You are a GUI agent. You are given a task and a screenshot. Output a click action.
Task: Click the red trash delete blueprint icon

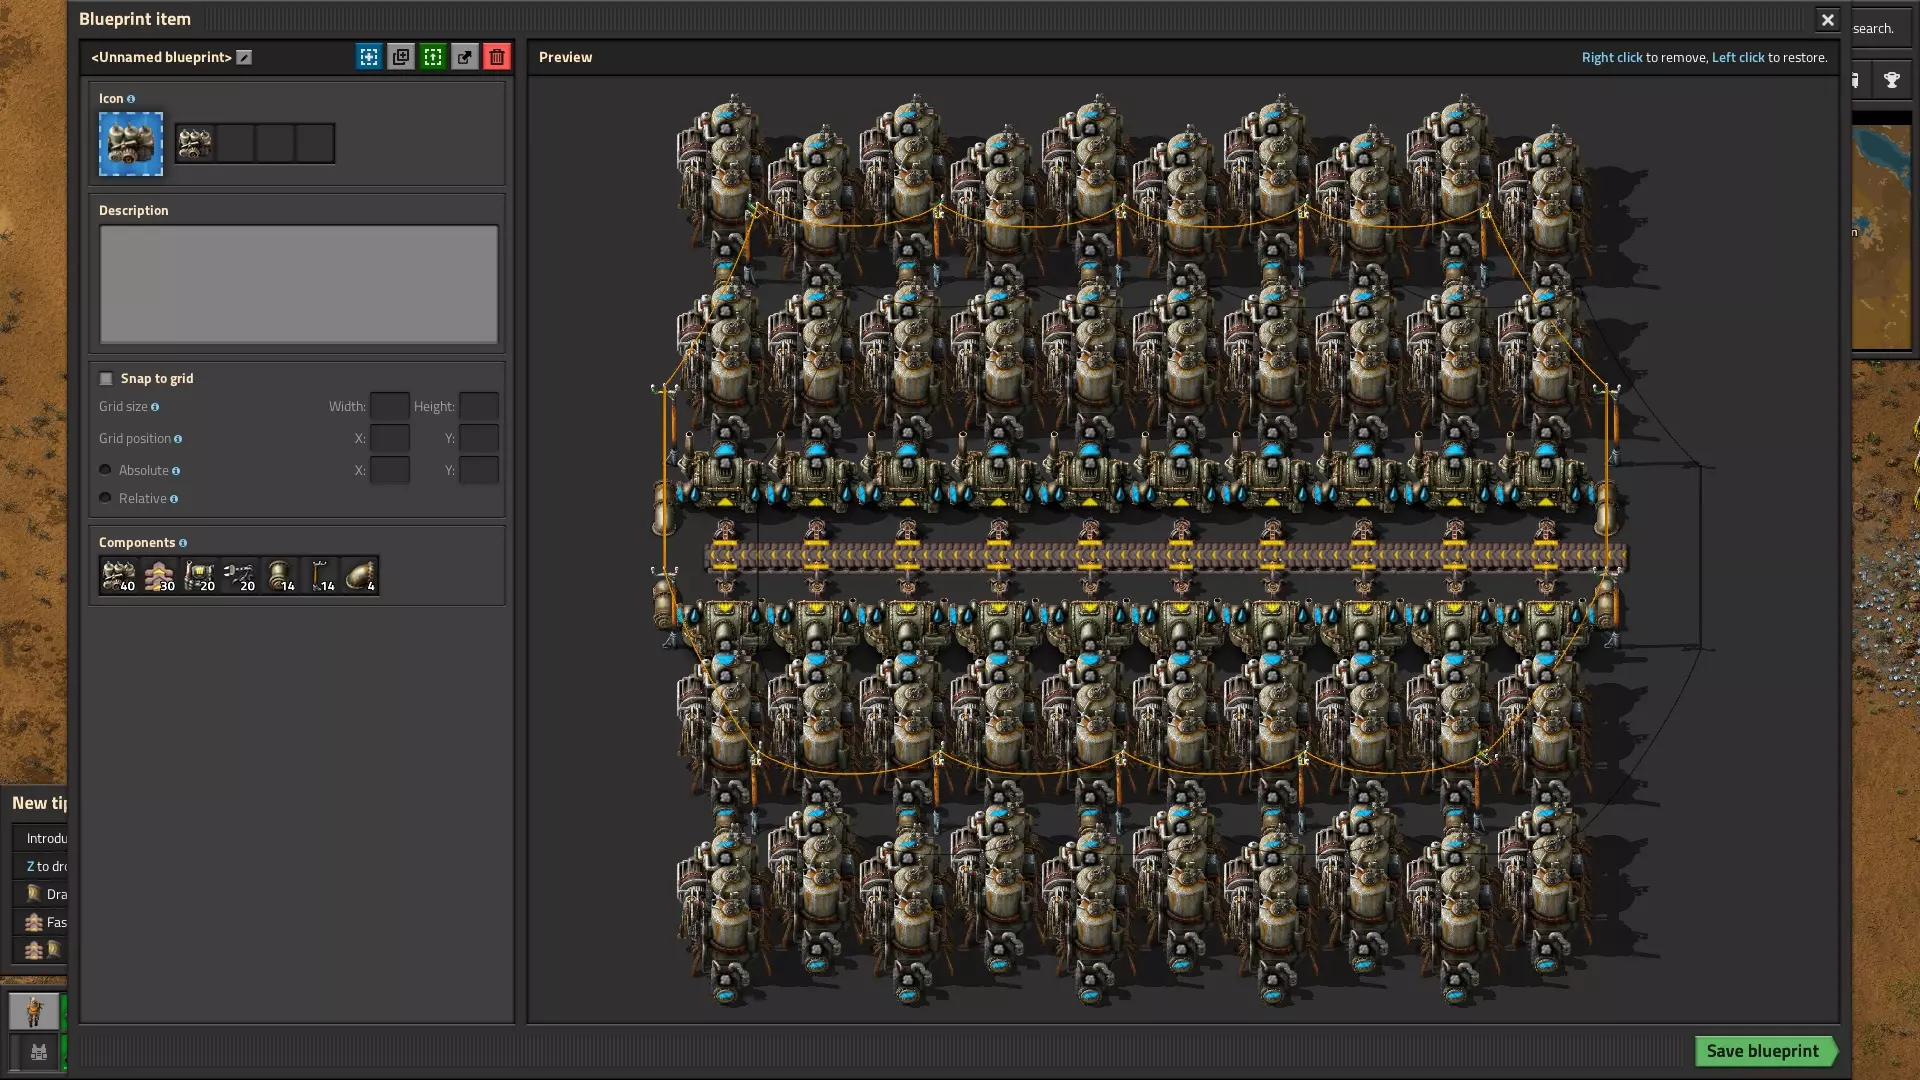(497, 57)
